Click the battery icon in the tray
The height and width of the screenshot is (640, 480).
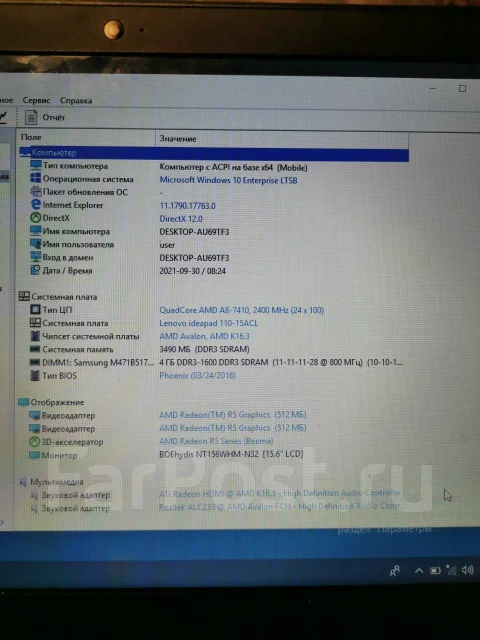tap(435, 571)
